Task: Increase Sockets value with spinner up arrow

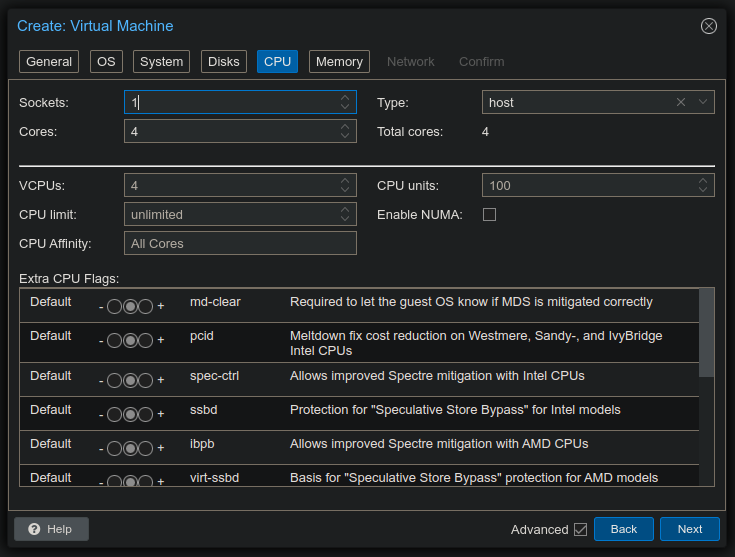Action: coord(346,98)
